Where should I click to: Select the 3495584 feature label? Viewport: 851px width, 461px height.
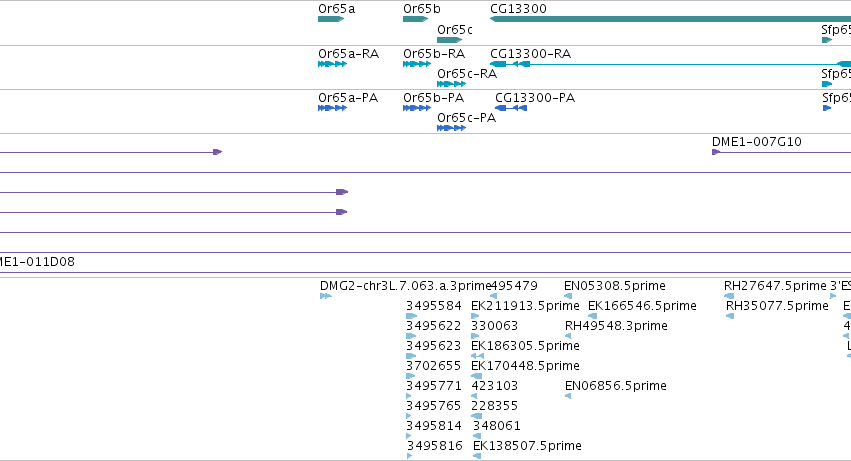(x=434, y=306)
